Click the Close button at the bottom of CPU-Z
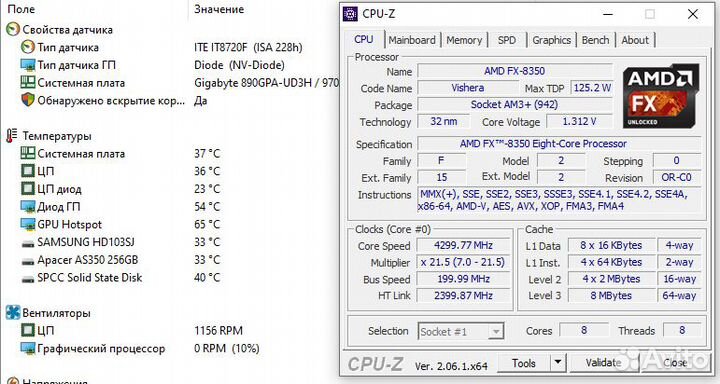The width and height of the screenshot is (720, 384). tap(674, 363)
